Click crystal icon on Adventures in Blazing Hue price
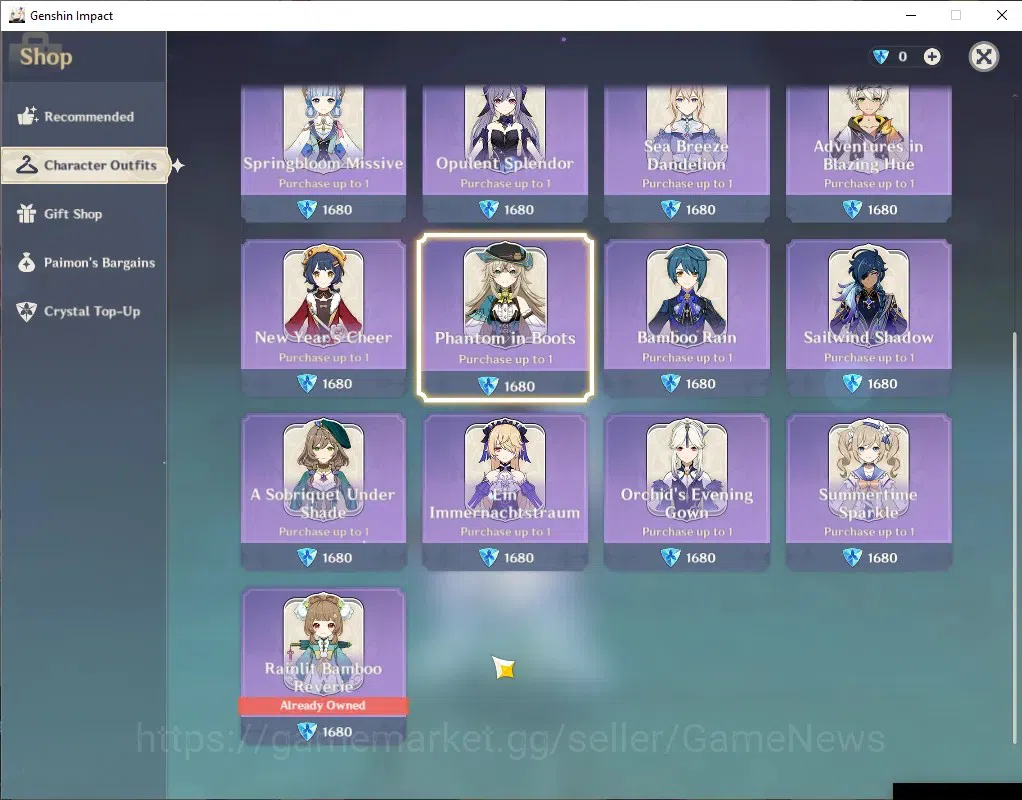This screenshot has height=800, width=1022. click(852, 209)
